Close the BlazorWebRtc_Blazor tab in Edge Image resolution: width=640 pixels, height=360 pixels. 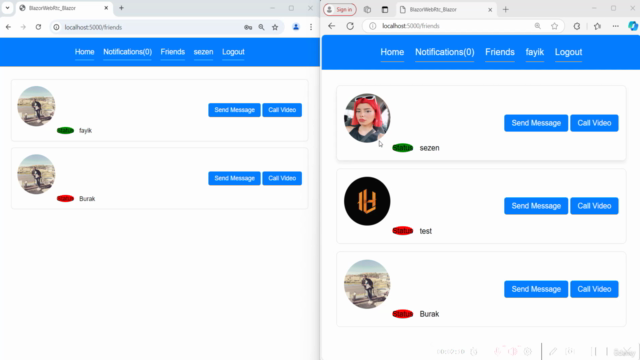(490, 9)
